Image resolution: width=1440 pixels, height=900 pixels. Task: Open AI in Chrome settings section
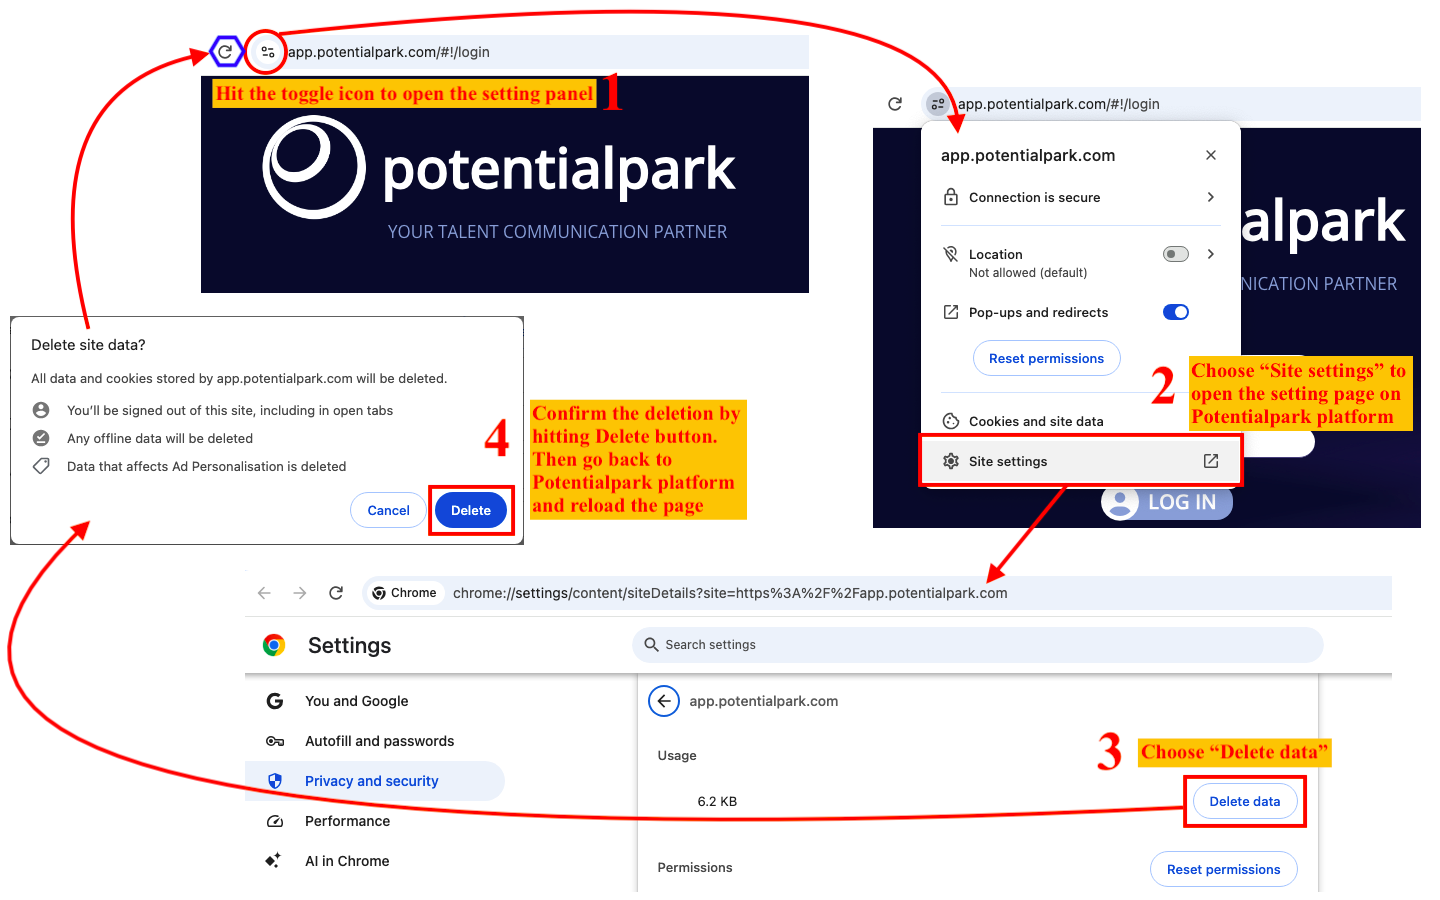pyautogui.click(x=347, y=861)
